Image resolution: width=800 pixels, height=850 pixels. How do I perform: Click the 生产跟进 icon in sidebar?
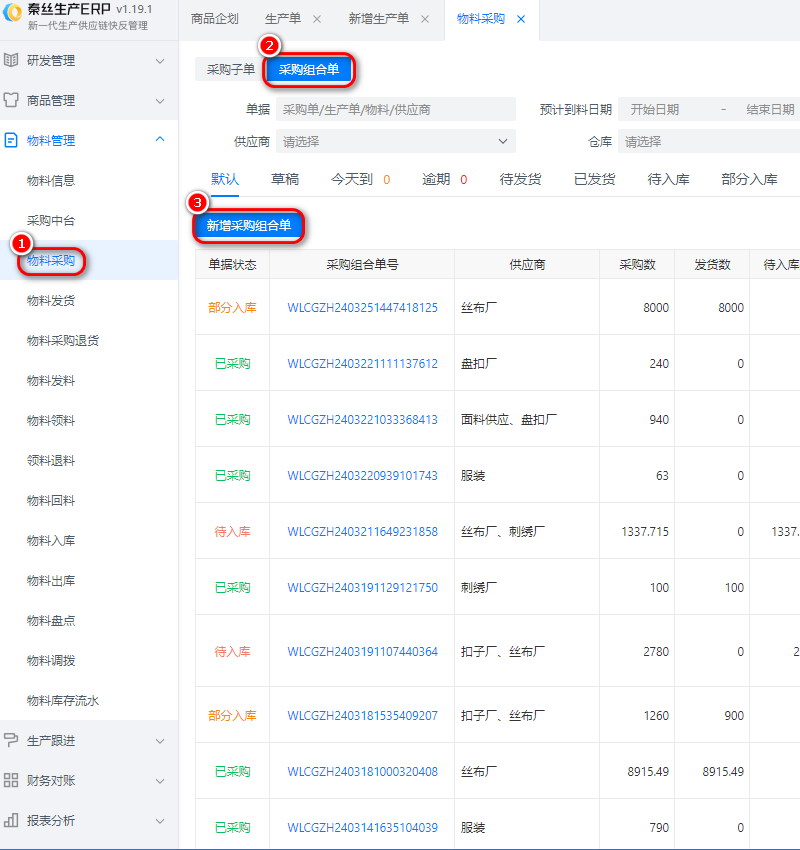12,741
